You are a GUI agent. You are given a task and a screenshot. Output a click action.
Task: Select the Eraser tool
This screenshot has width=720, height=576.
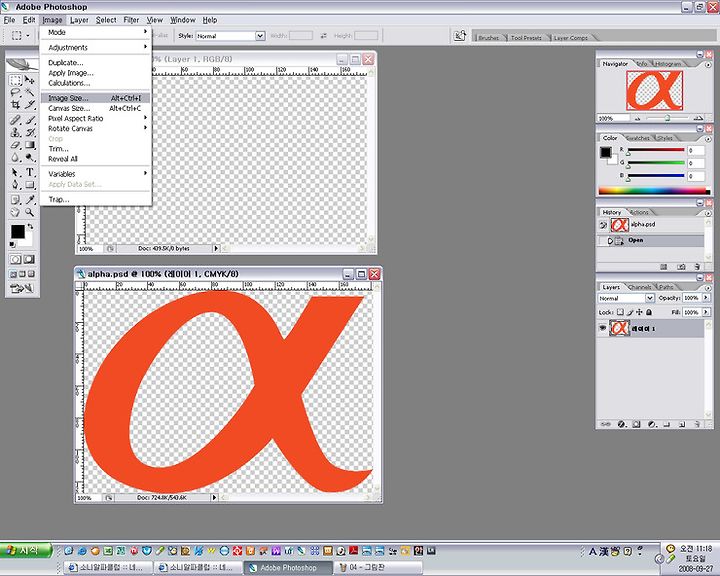pos(15,145)
